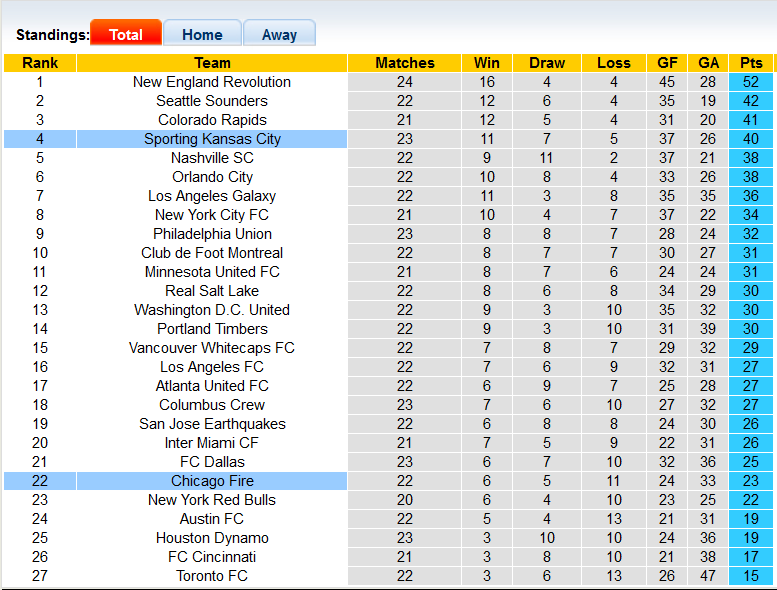
Task: Open Seattle Sounders team page
Action: point(212,101)
